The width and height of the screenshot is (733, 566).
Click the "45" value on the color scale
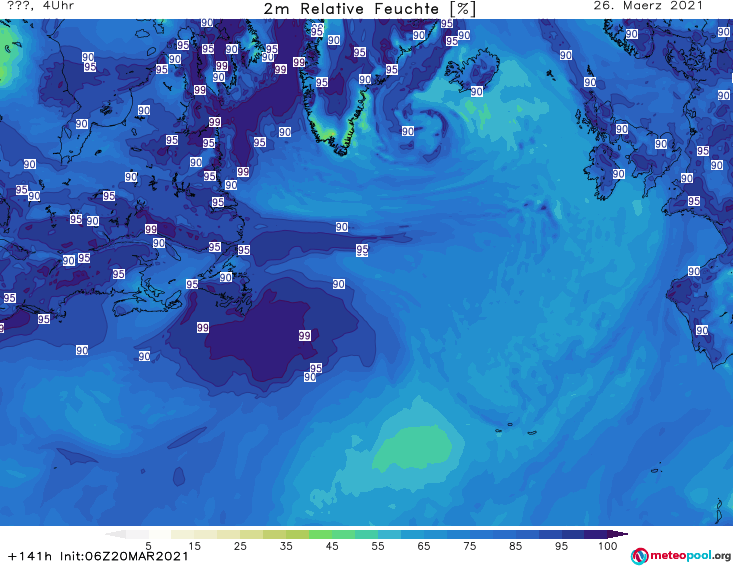(332, 545)
